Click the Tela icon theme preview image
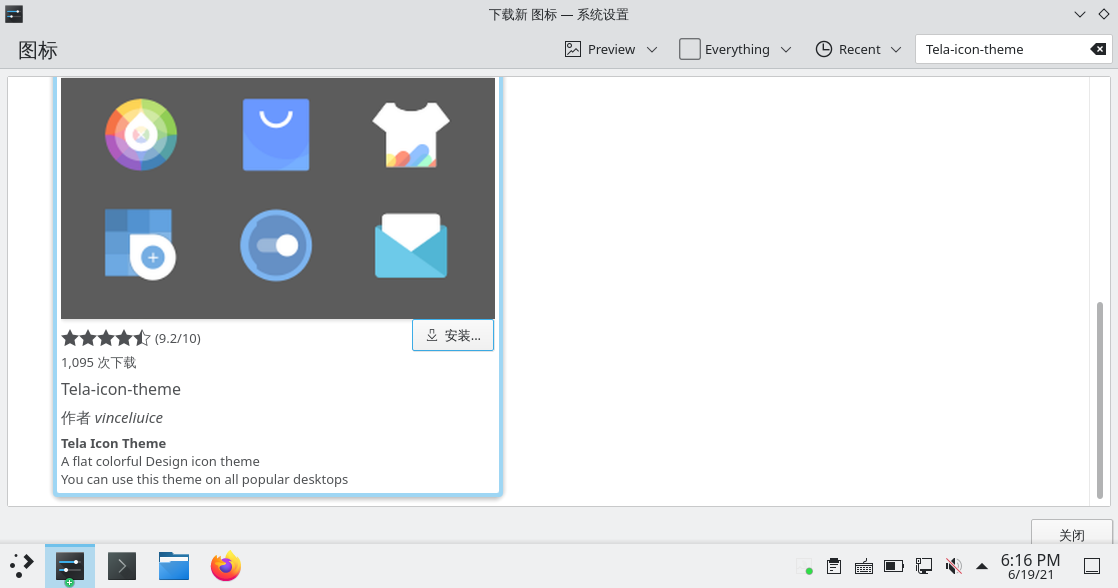This screenshot has height=588, width=1118. [277, 198]
